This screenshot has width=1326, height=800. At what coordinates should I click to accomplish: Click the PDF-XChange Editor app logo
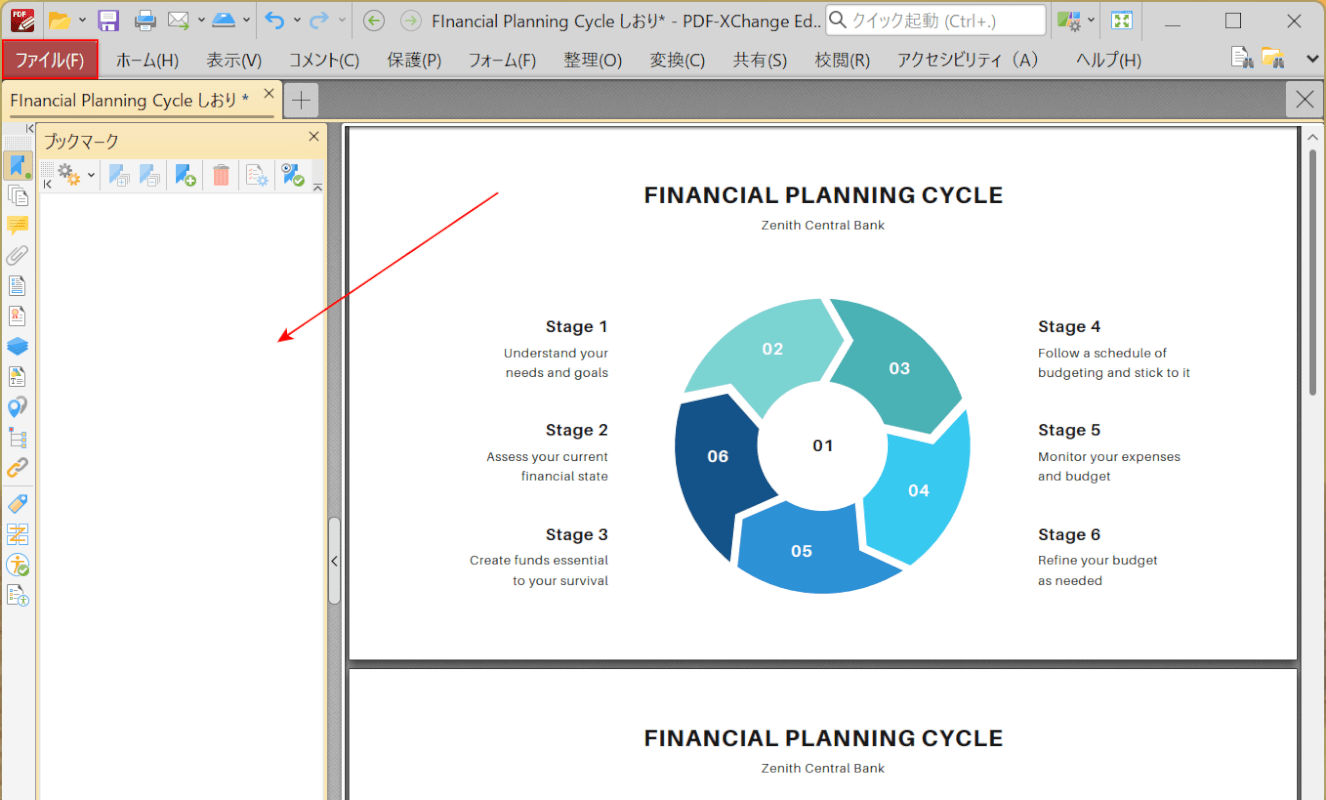[22, 20]
